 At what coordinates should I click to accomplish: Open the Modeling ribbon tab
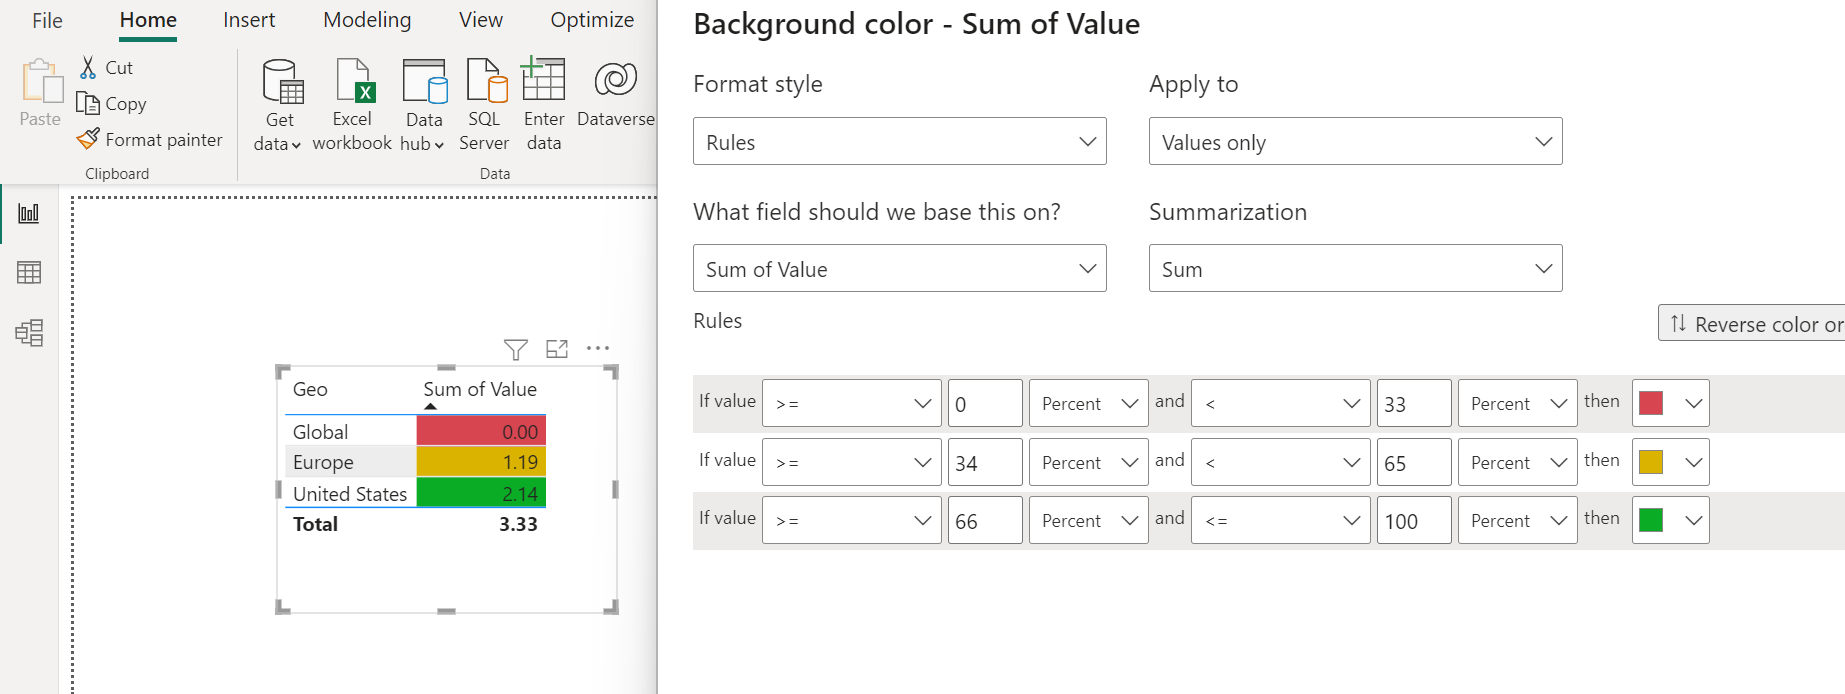(x=367, y=20)
